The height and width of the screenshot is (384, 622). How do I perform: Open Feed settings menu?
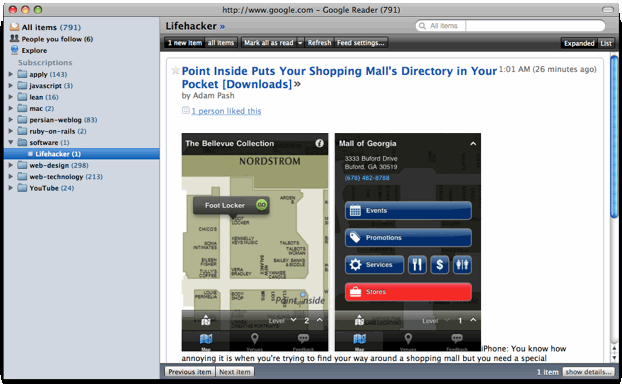pyautogui.click(x=361, y=43)
